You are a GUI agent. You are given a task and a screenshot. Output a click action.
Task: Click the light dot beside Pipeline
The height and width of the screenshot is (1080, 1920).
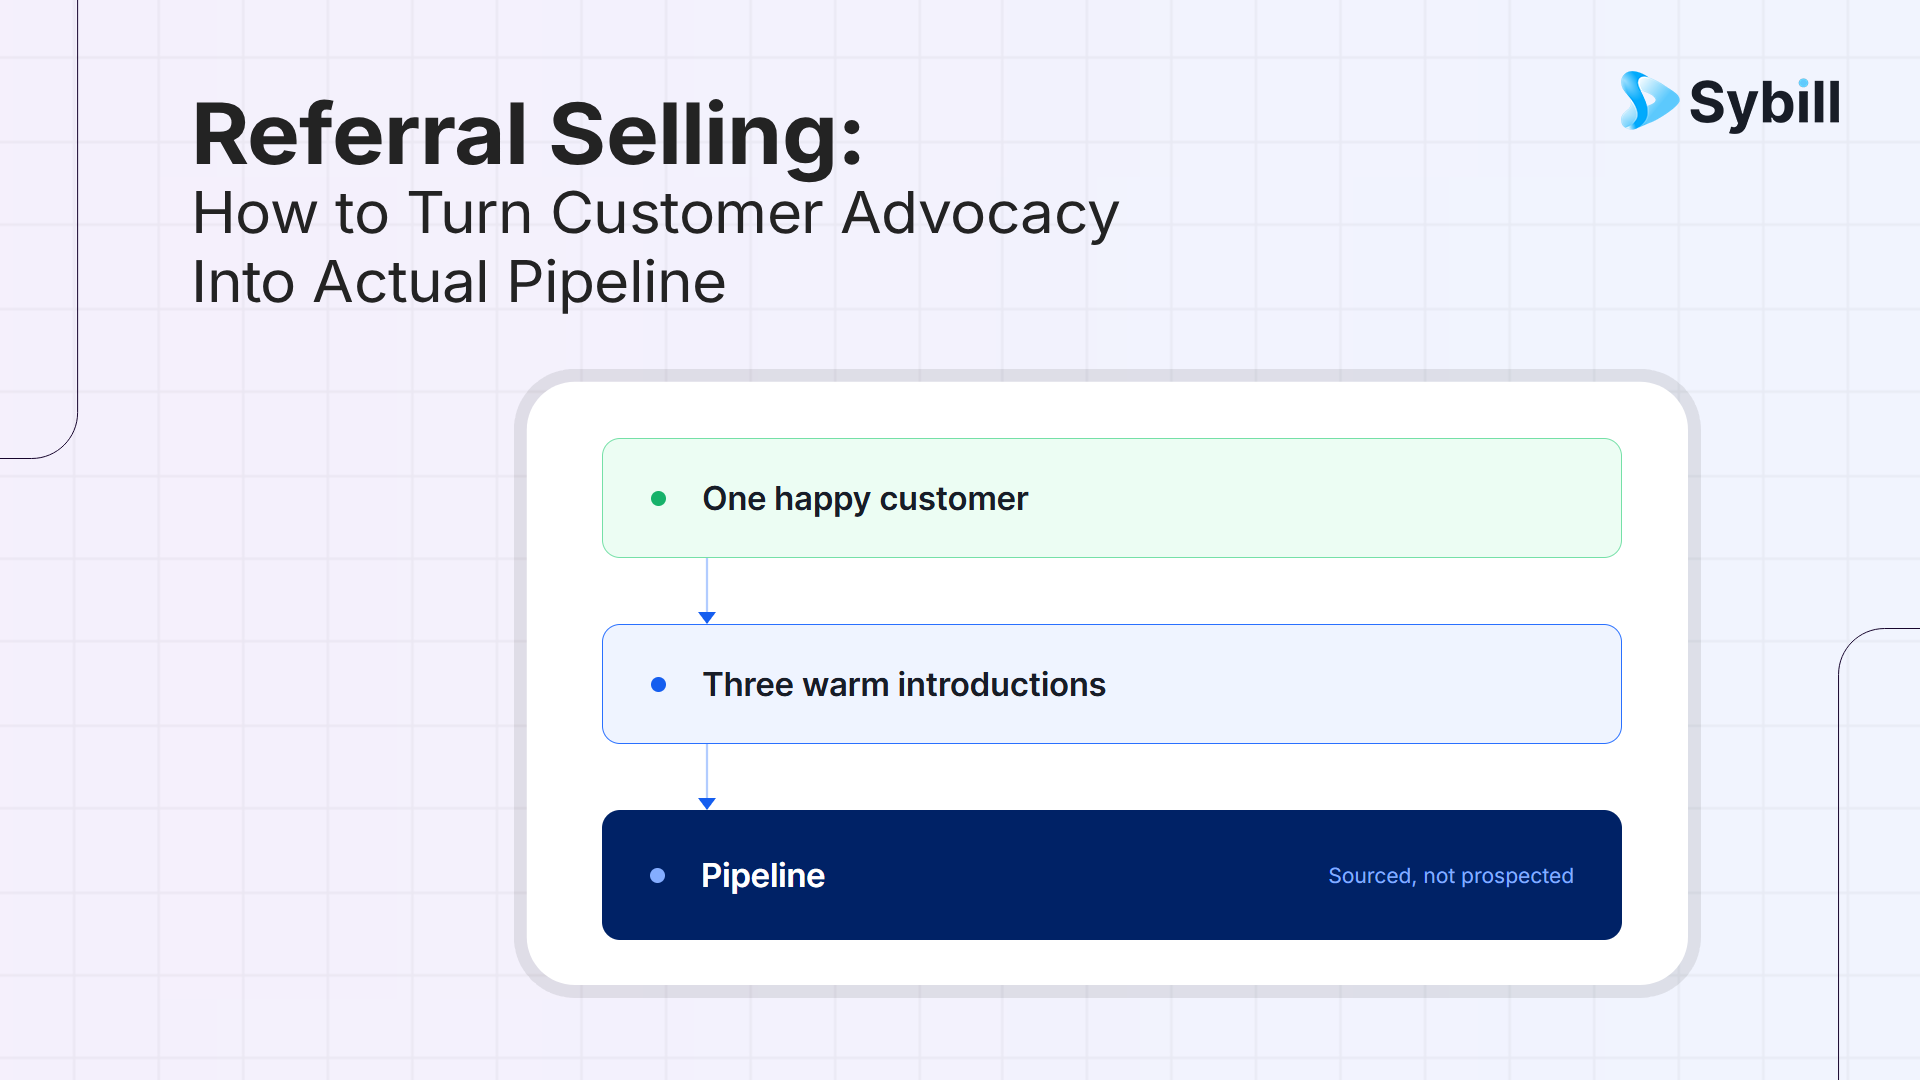click(657, 875)
